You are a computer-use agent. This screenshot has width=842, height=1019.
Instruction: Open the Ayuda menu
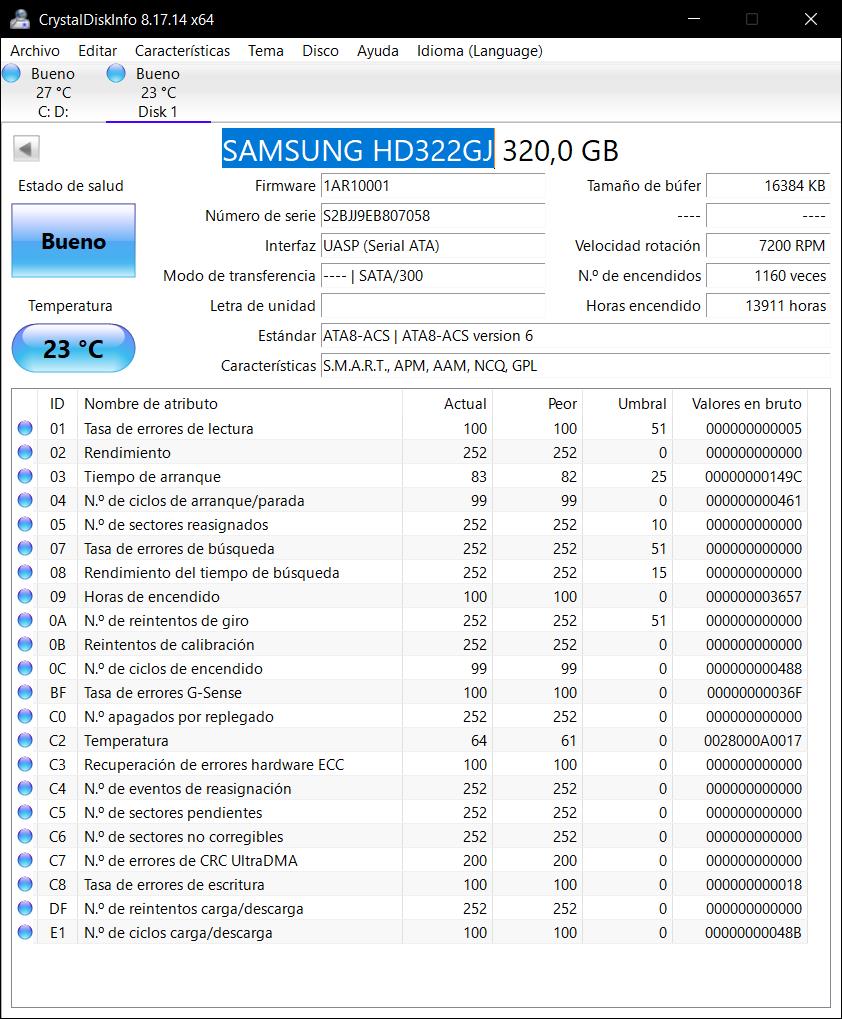(377, 51)
